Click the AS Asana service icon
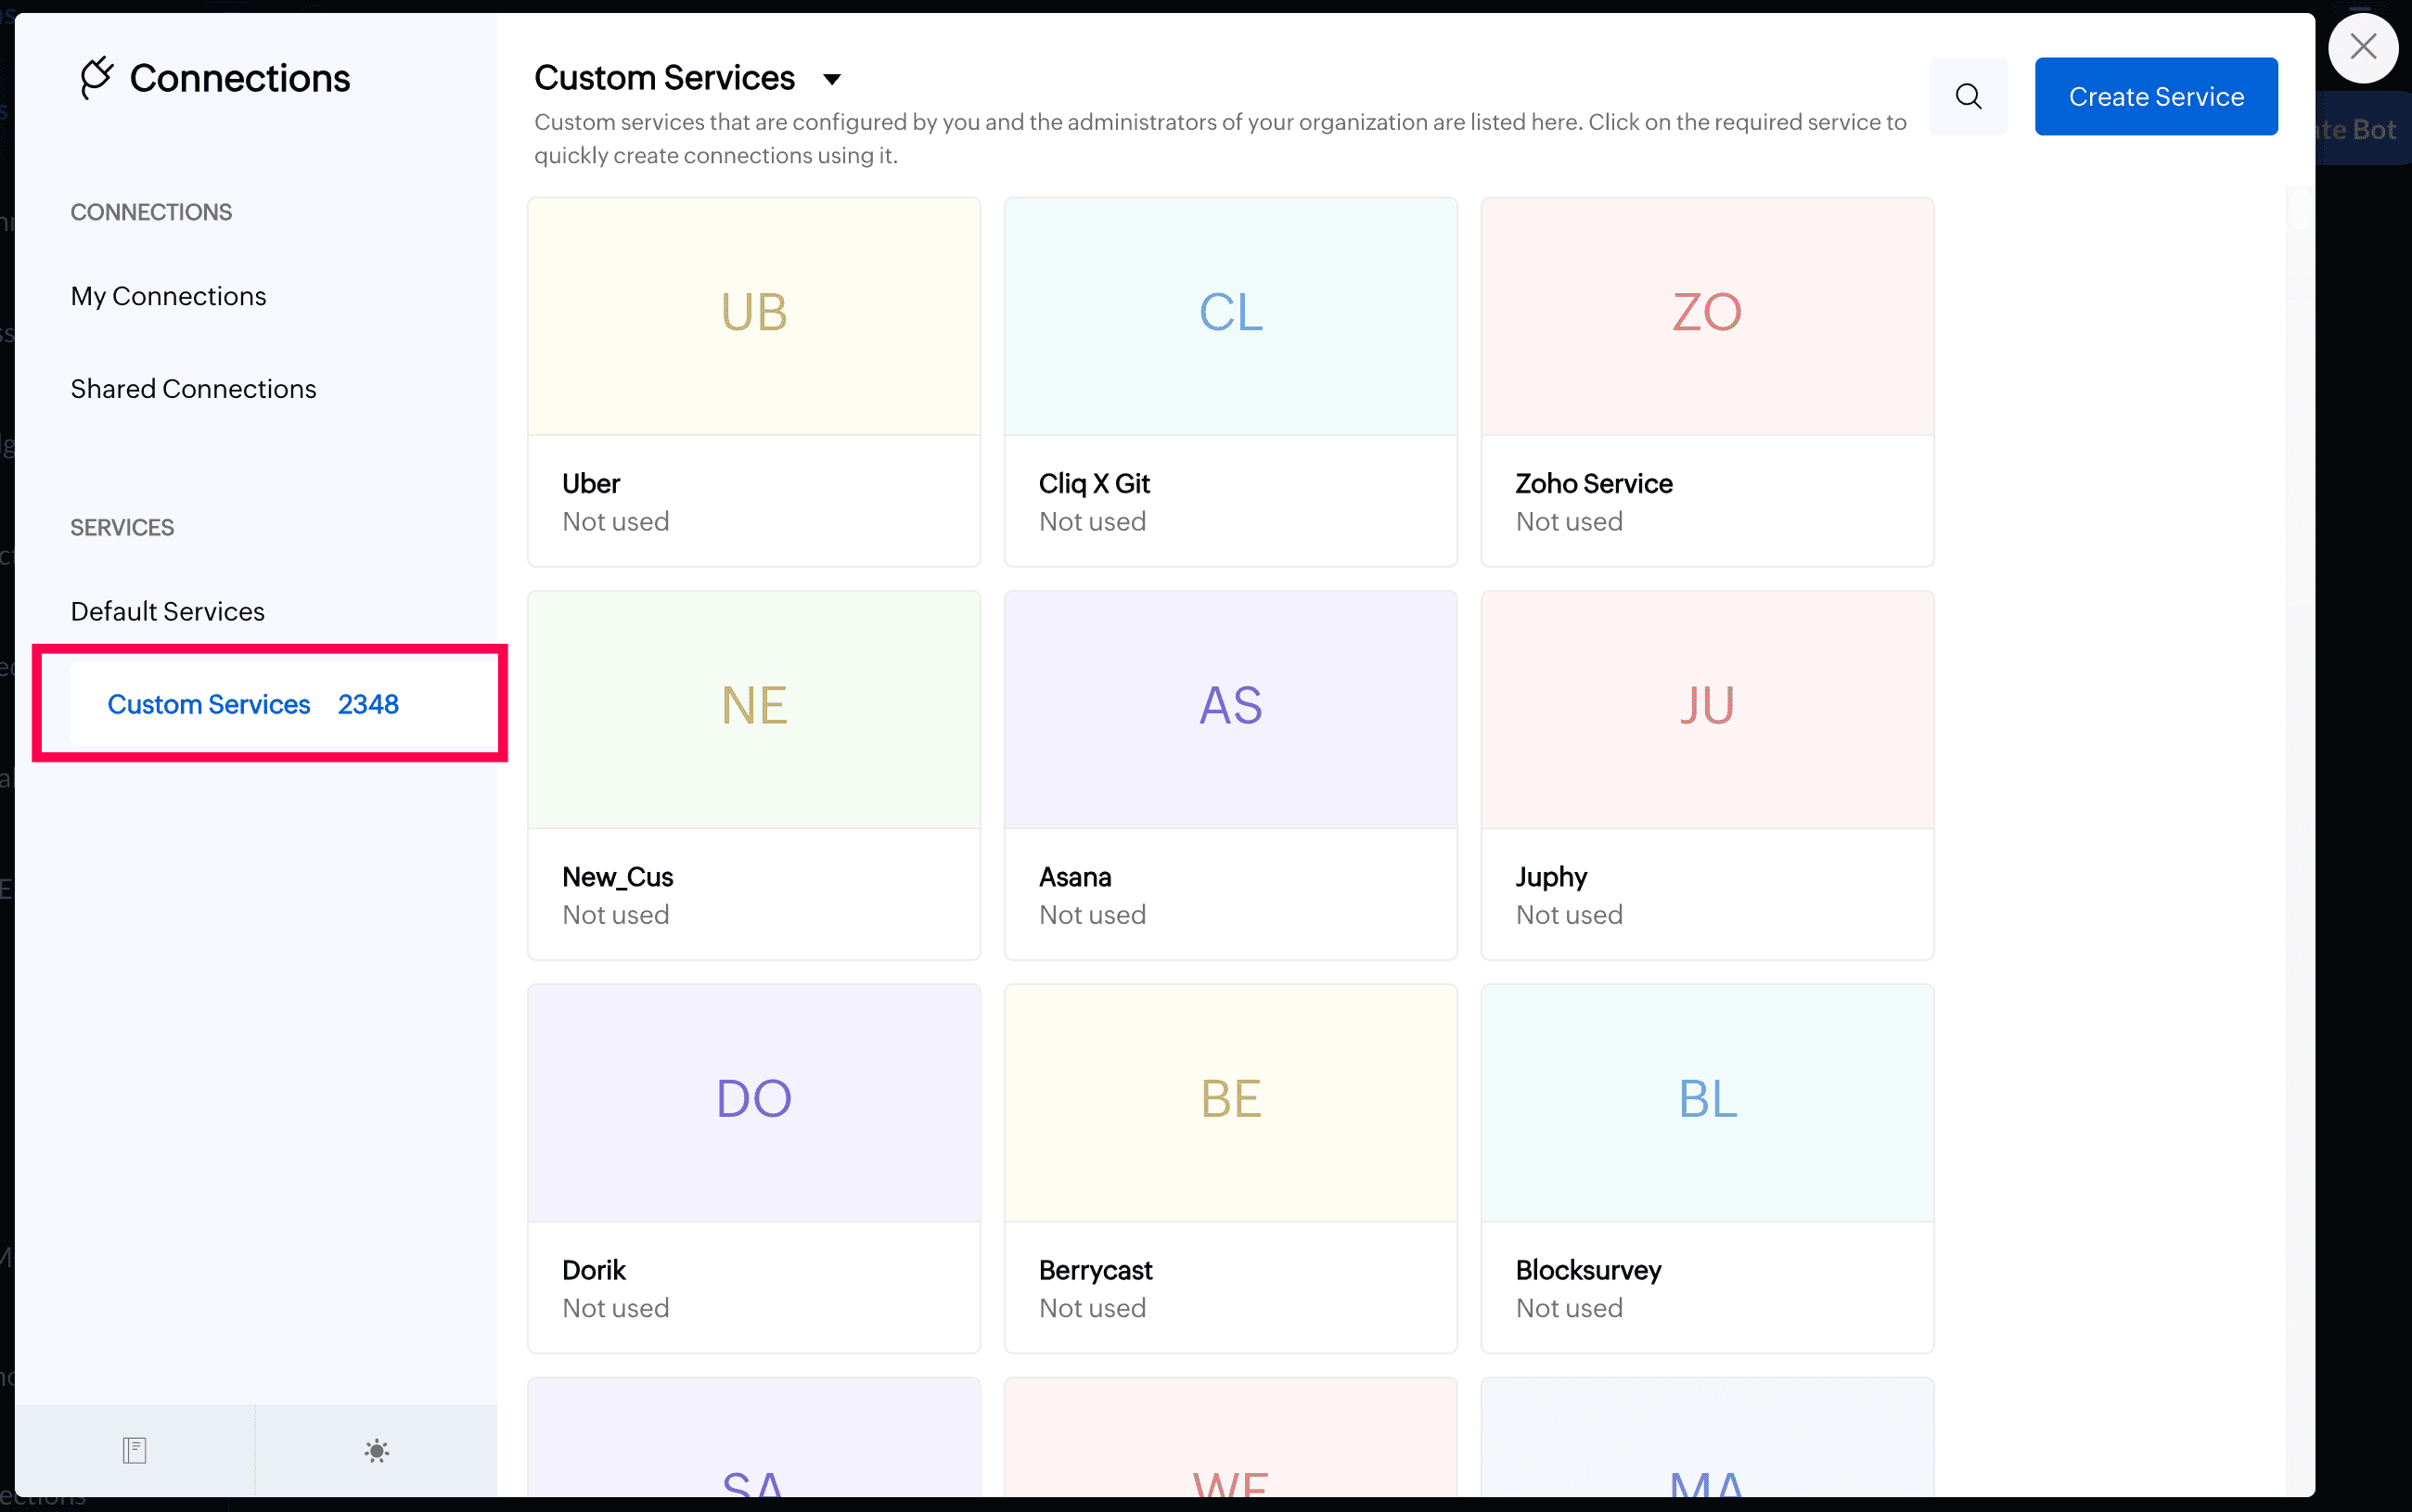 (1230, 706)
